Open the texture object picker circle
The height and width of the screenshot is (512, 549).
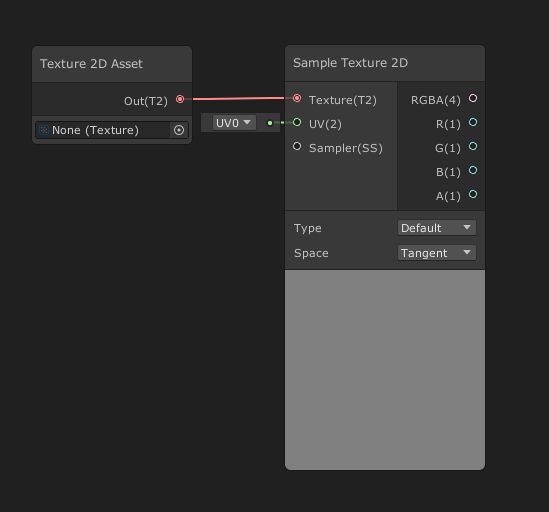click(x=179, y=130)
